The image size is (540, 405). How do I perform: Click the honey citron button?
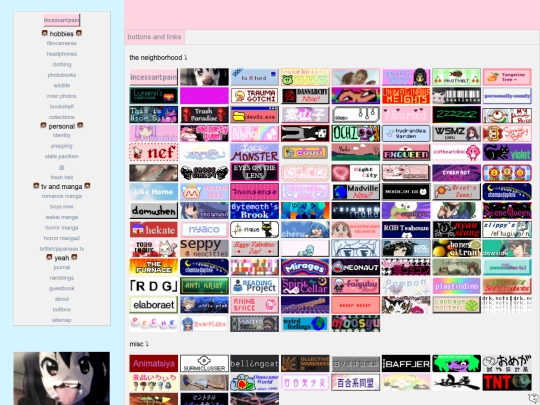457,248
